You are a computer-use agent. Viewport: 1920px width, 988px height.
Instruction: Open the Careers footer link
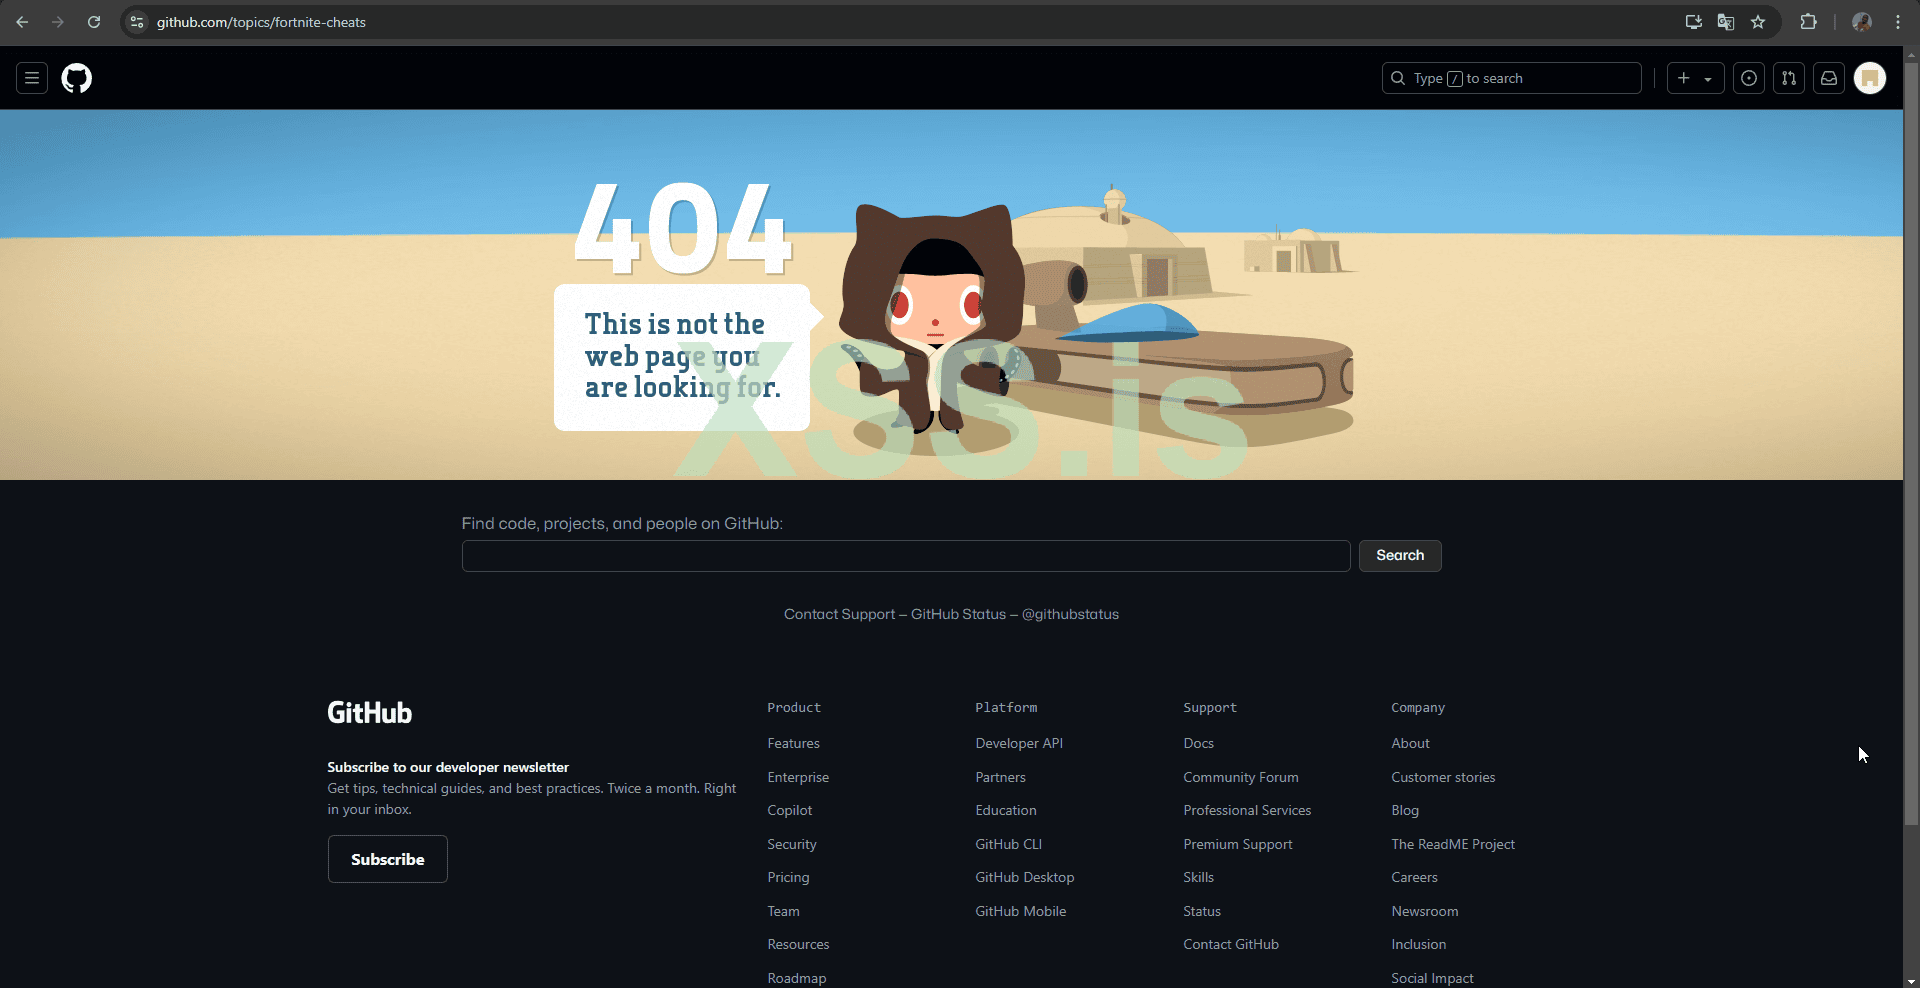pyautogui.click(x=1415, y=877)
